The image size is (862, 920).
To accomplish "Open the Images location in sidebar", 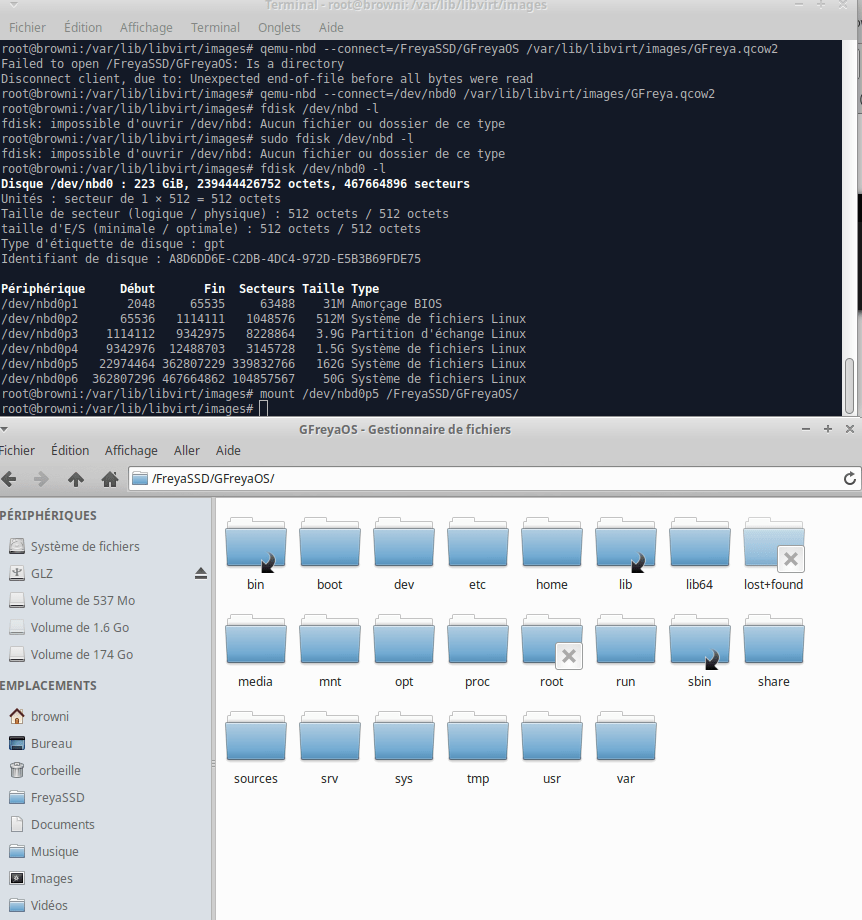I will (53, 878).
